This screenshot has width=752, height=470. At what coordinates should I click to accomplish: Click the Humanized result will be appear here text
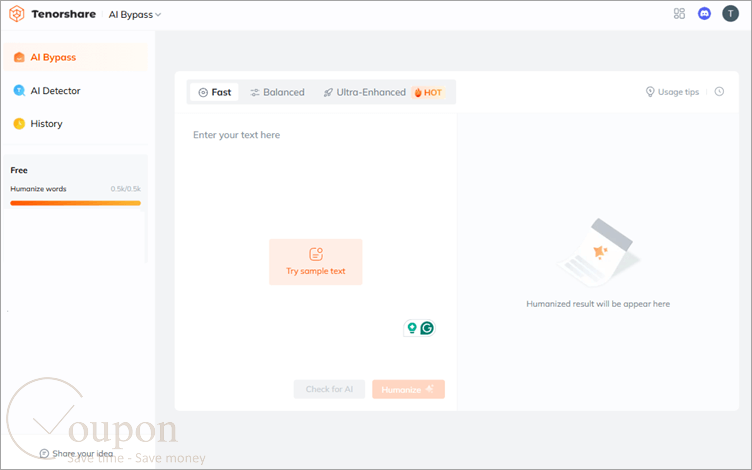click(598, 304)
